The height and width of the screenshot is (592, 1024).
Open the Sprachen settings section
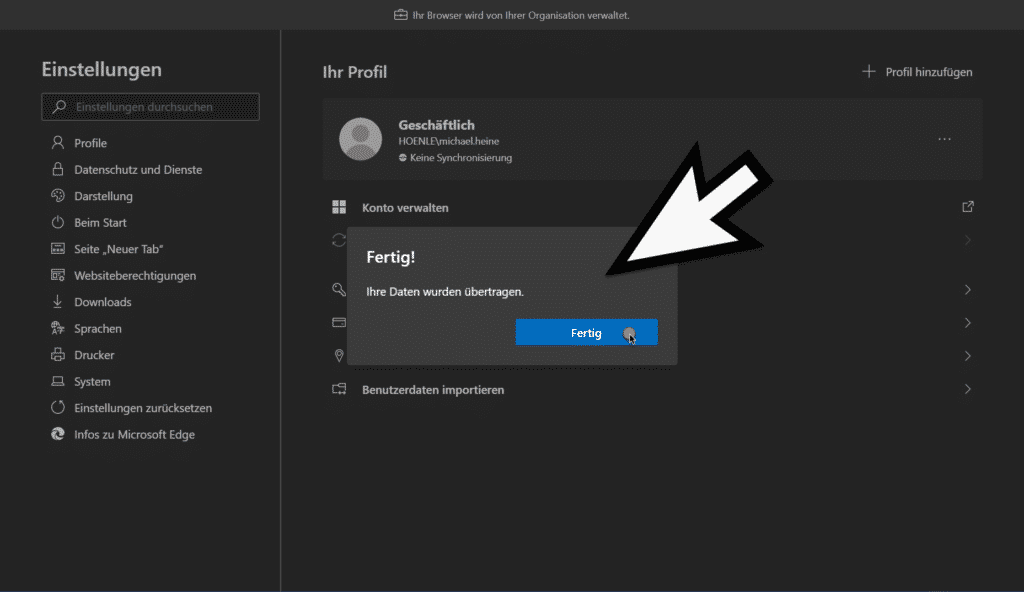click(98, 328)
